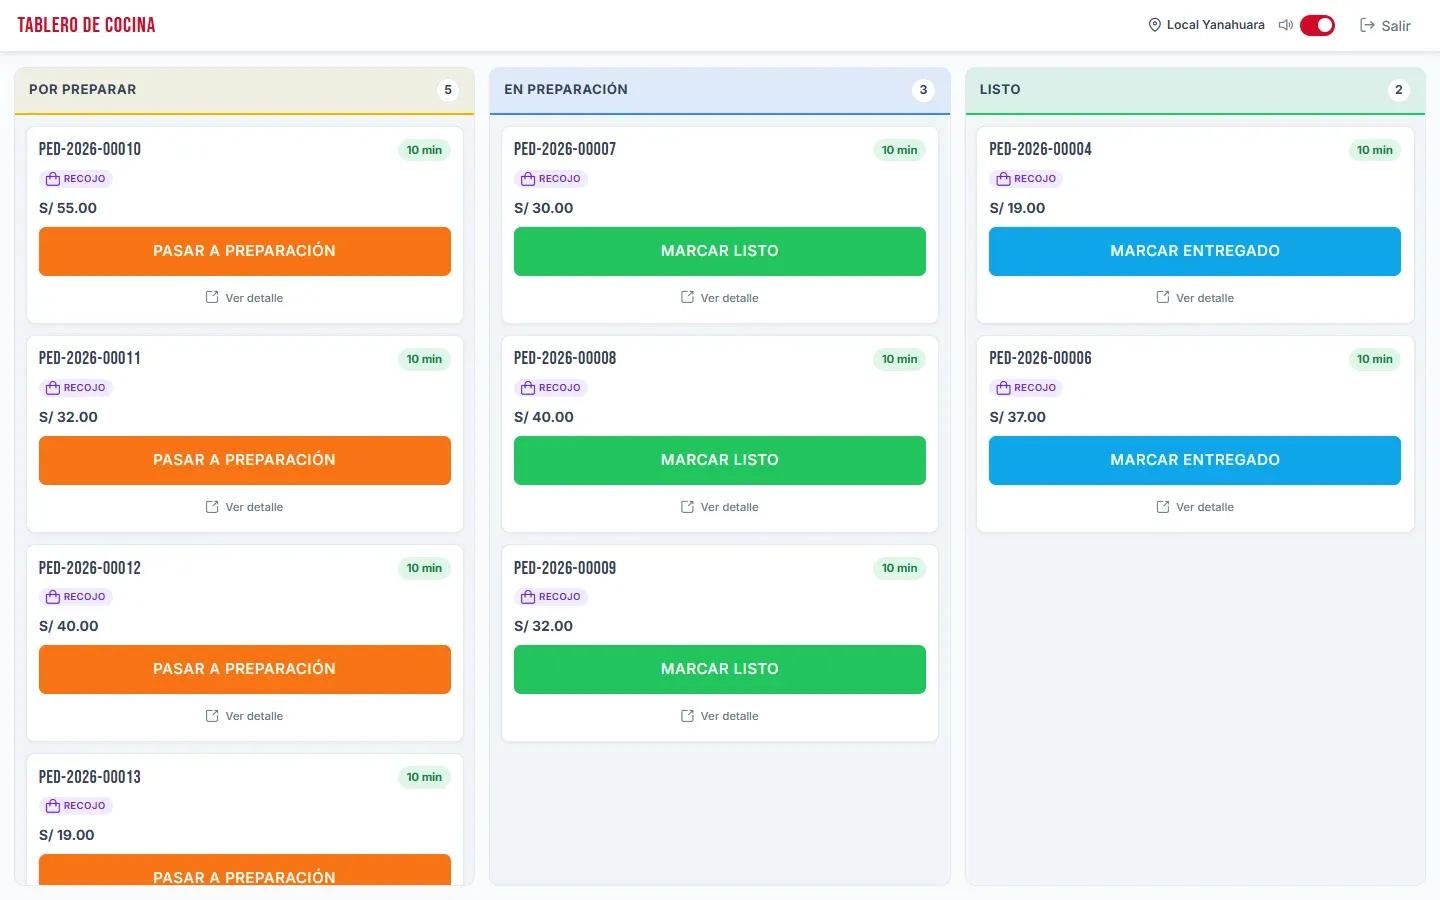View details of order PED-2026-00007
This screenshot has width=1440, height=900.
[x=720, y=298]
